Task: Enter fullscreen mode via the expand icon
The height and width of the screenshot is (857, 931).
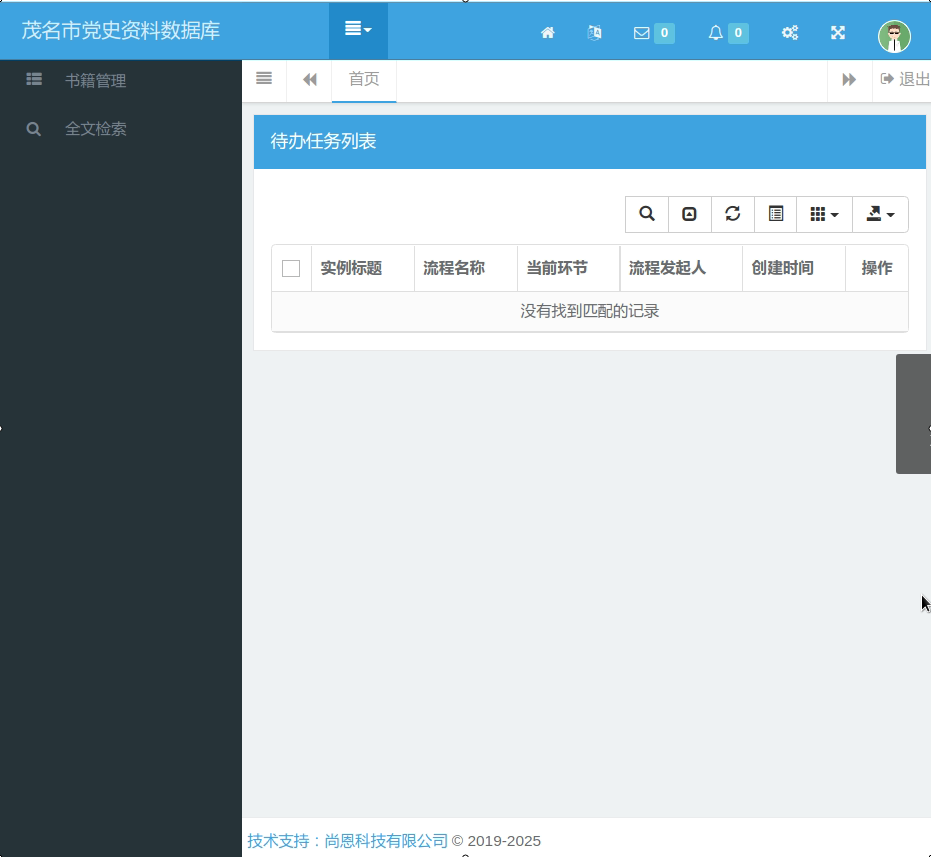Action: tap(837, 32)
